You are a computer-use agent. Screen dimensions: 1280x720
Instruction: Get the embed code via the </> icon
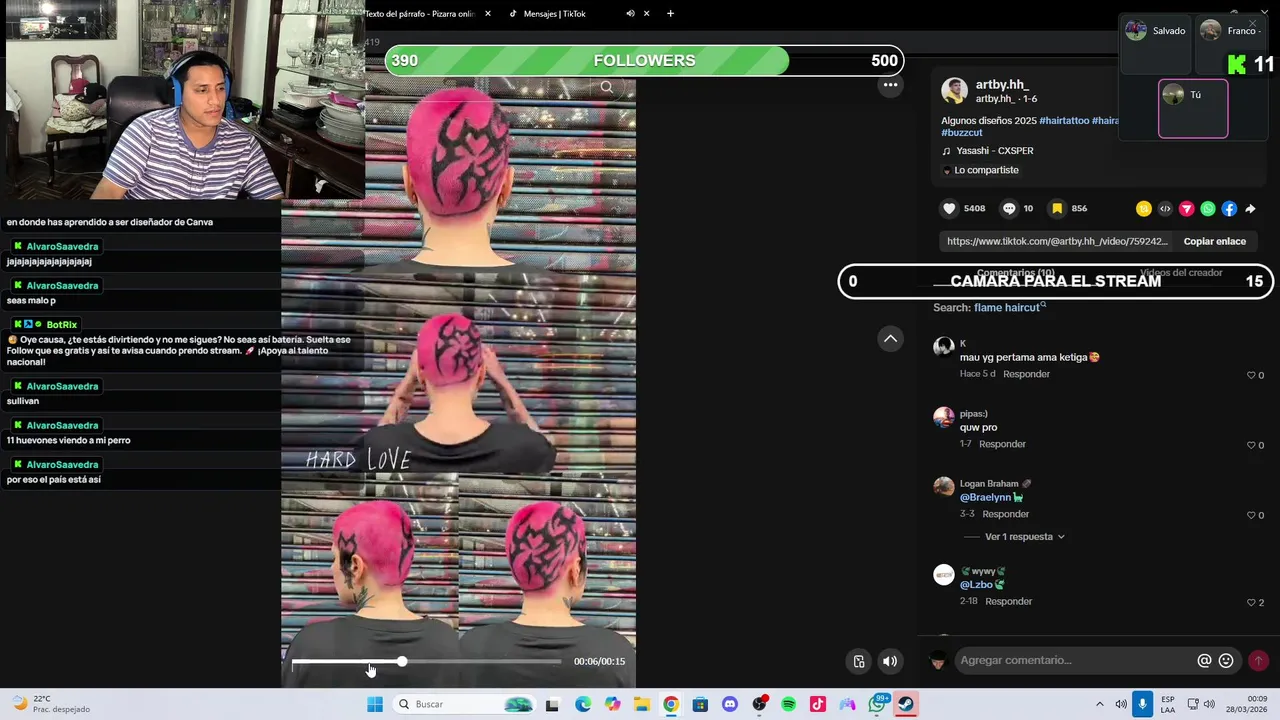tap(1165, 209)
